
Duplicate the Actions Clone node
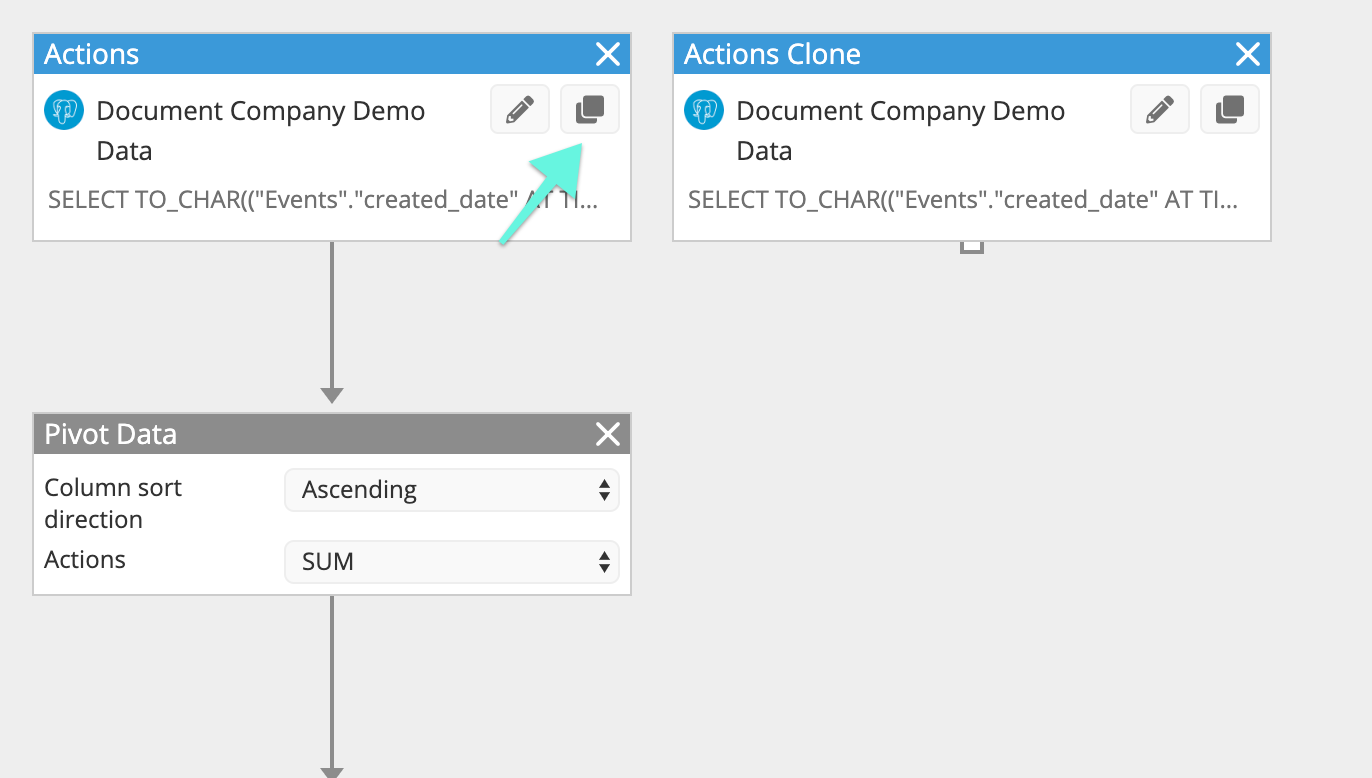[x=1230, y=109]
